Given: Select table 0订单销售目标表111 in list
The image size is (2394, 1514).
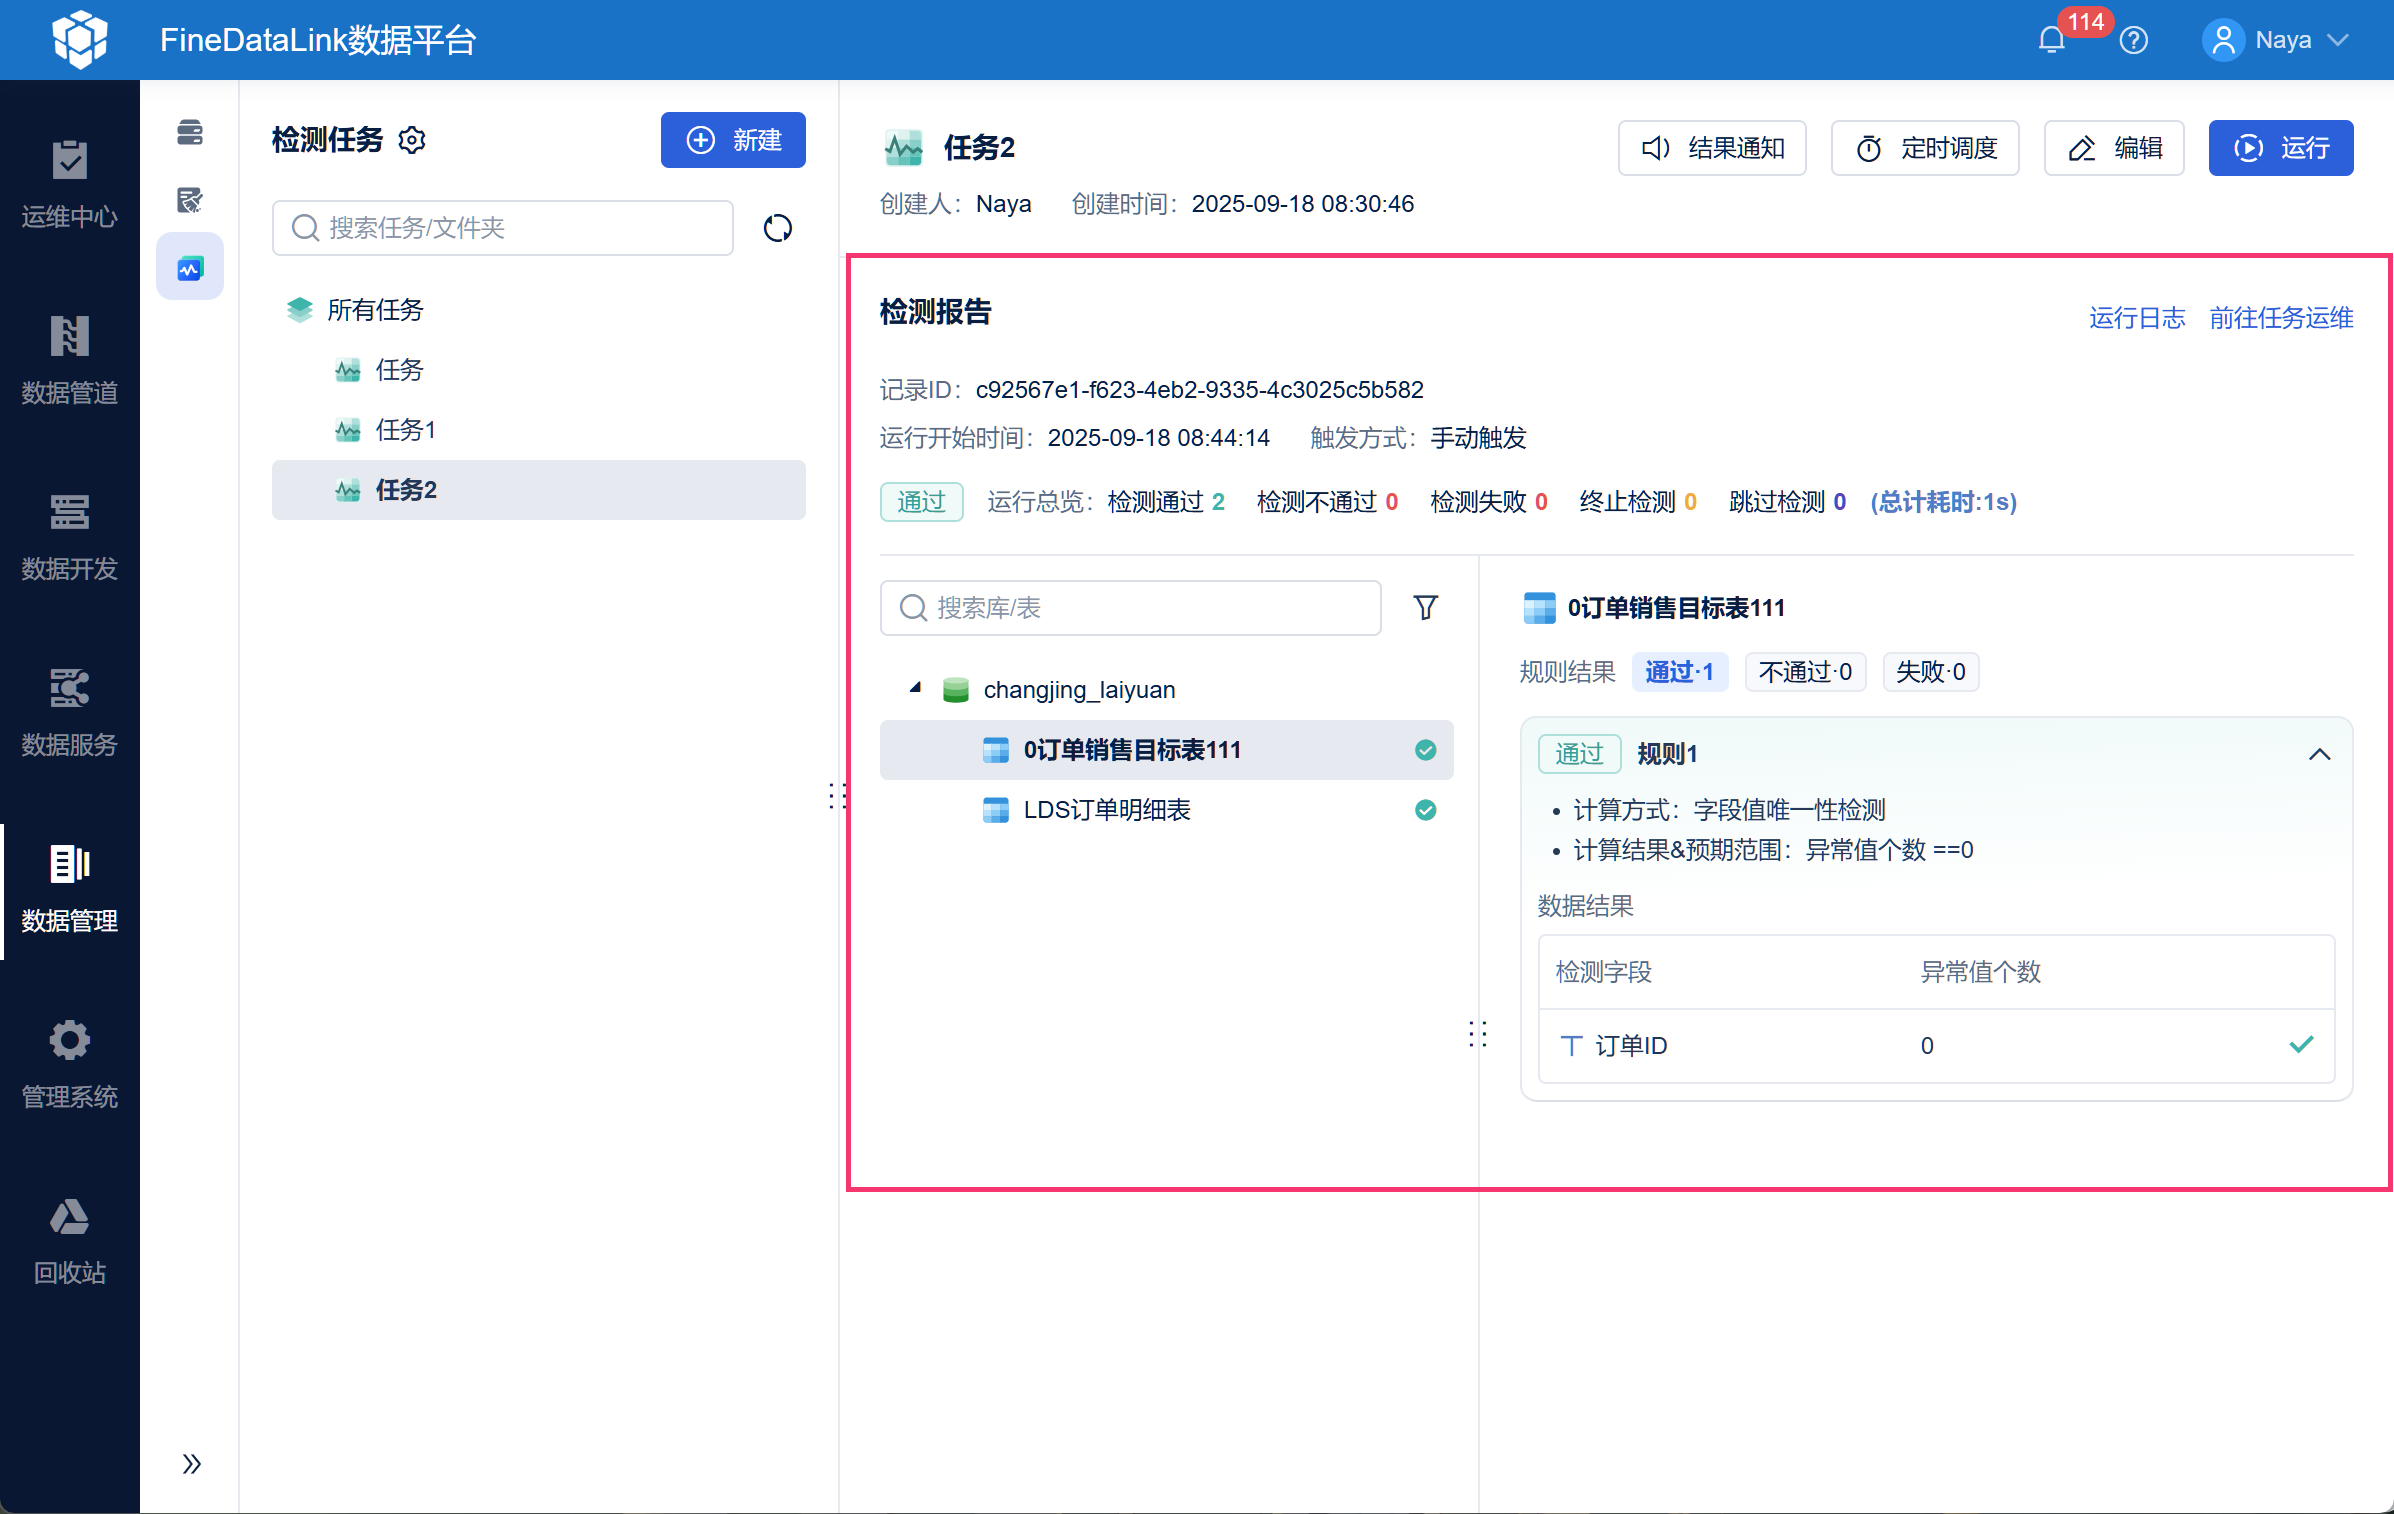Looking at the screenshot, I should tap(1167, 750).
